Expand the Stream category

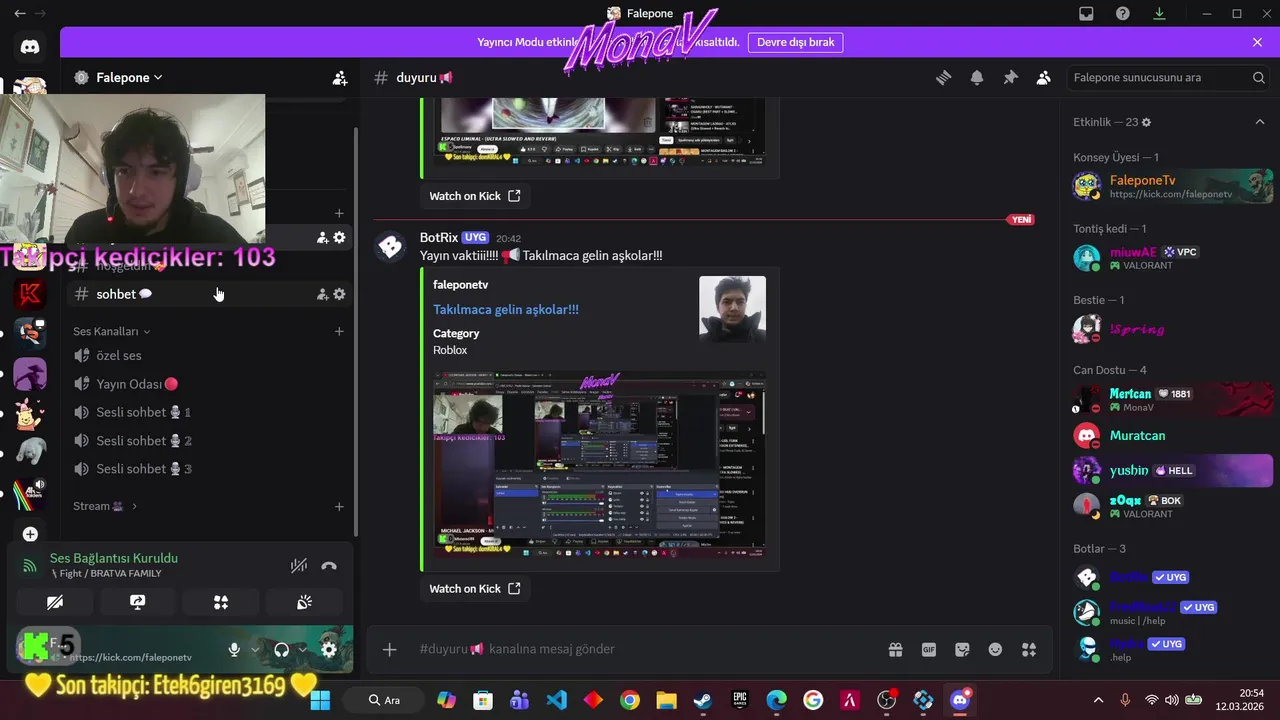105,506
